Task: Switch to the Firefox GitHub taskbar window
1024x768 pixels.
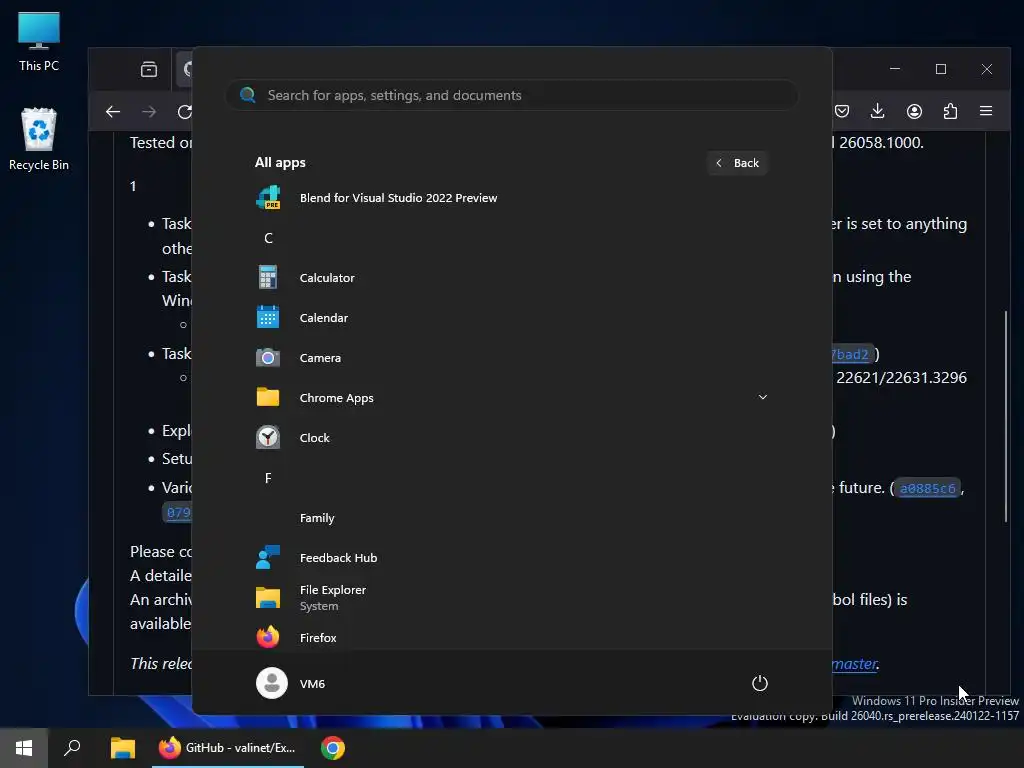Action: [x=228, y=748]
